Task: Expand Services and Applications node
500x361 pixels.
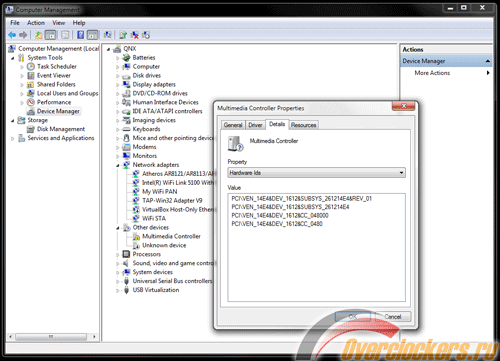Action: pos(13,138)
